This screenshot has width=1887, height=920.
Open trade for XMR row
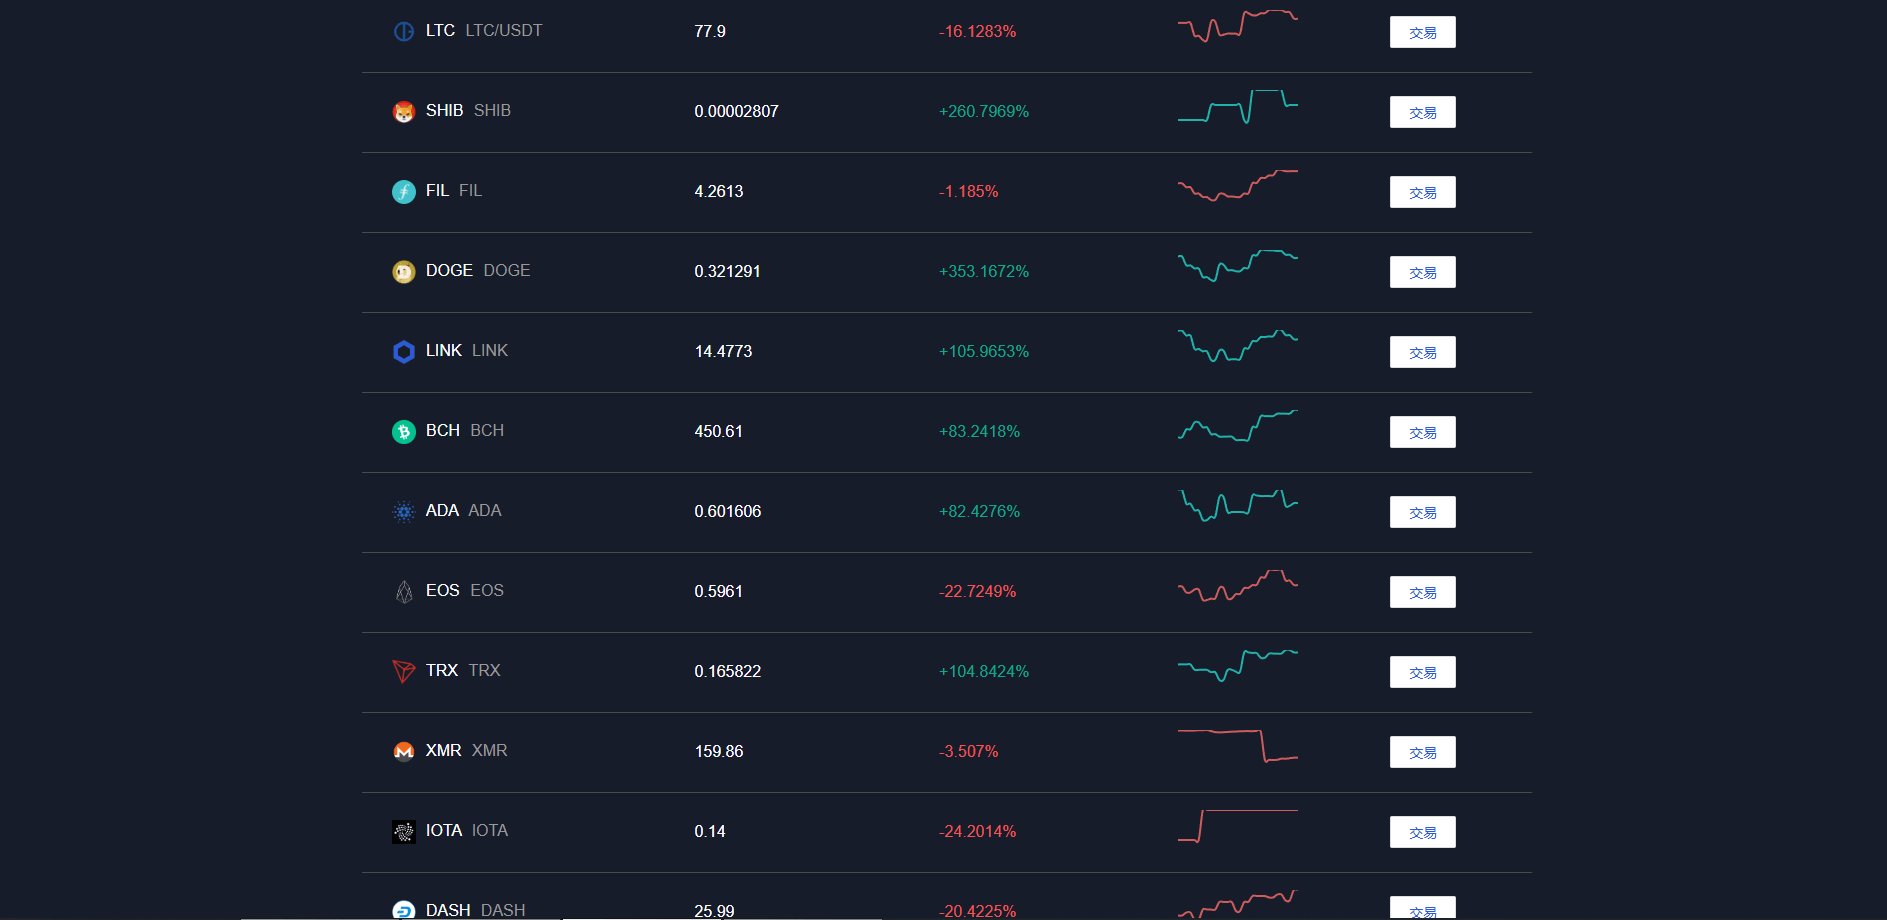point(1422,752)
